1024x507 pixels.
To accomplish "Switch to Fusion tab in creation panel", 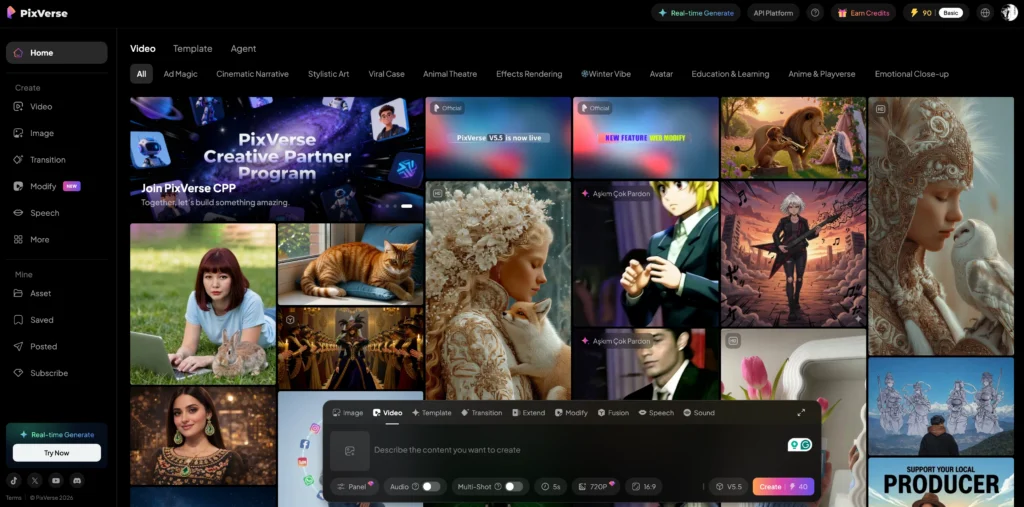I will 613,413.
